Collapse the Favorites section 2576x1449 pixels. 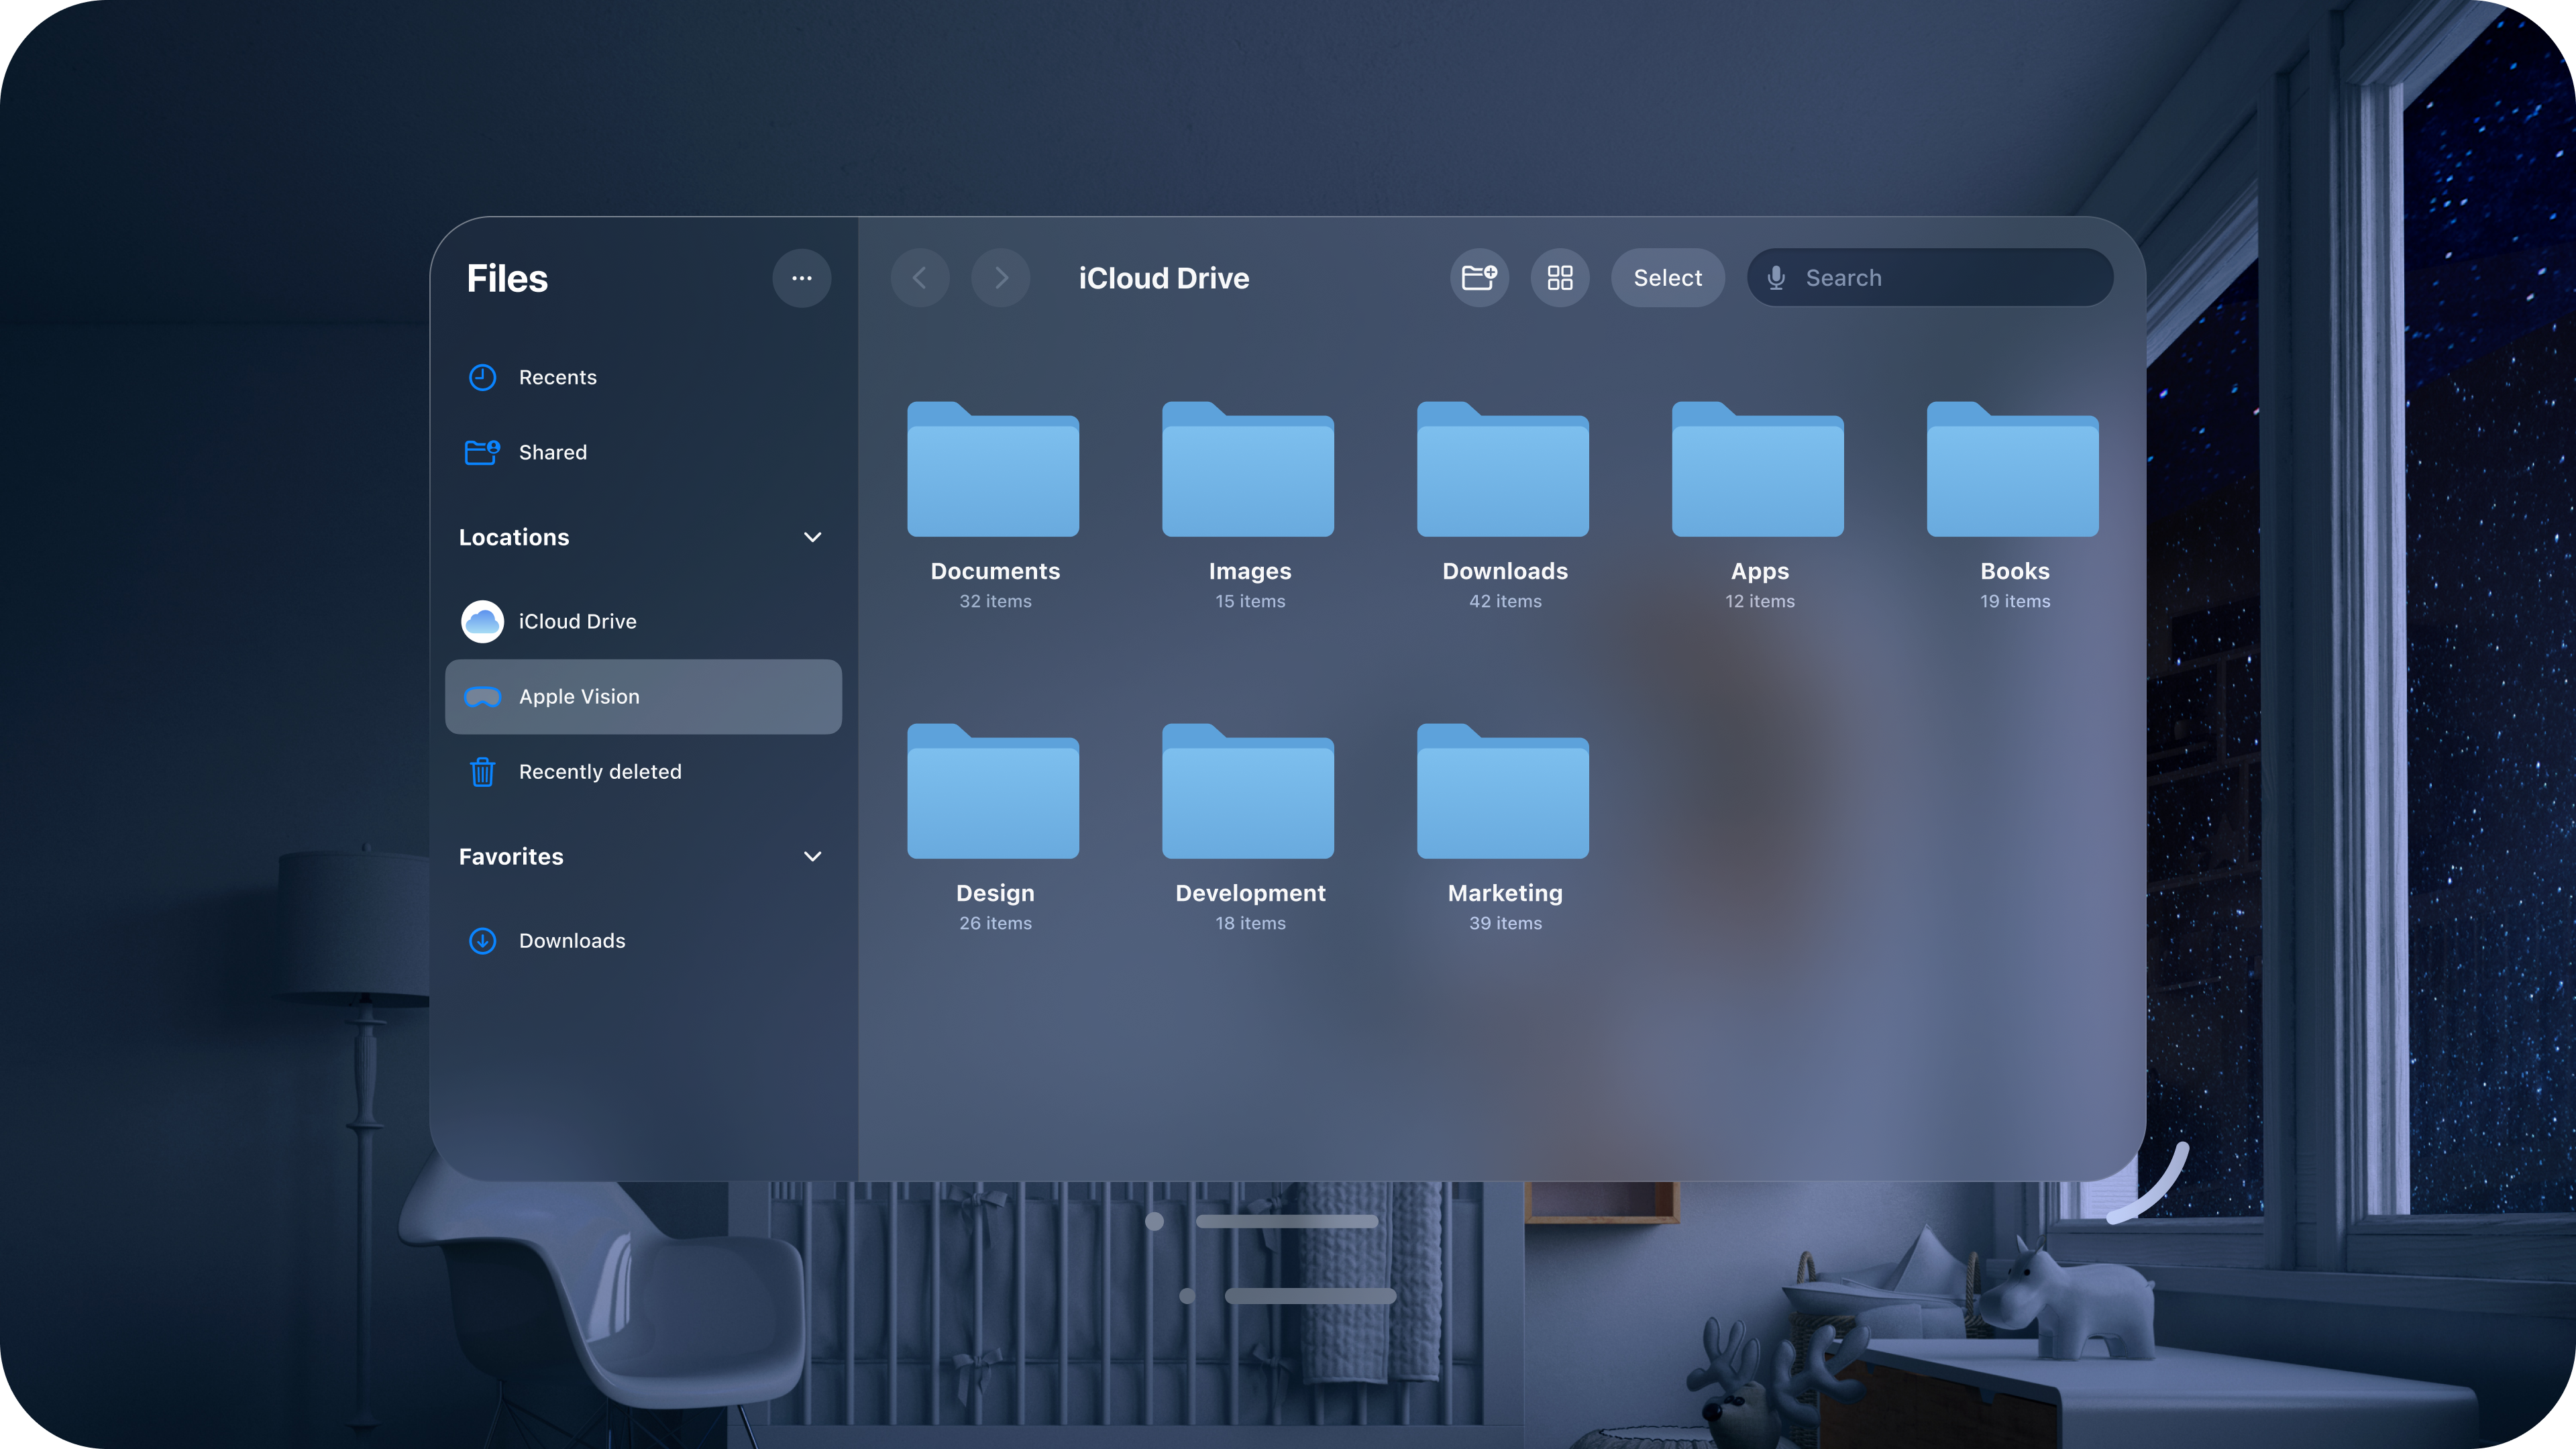[812, 856]
